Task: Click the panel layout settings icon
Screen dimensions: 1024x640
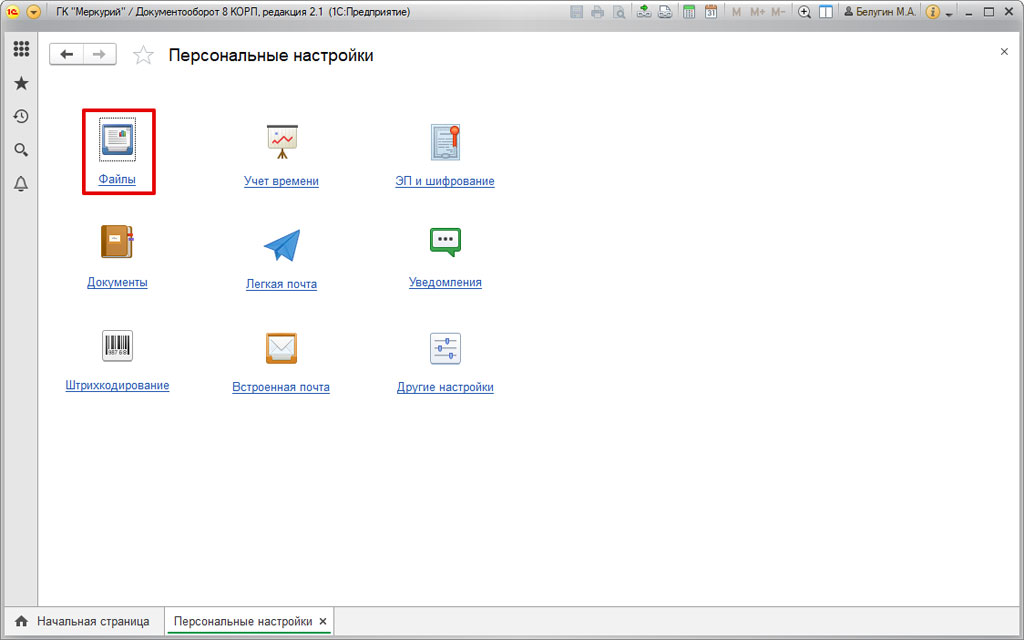Action: 825,12
